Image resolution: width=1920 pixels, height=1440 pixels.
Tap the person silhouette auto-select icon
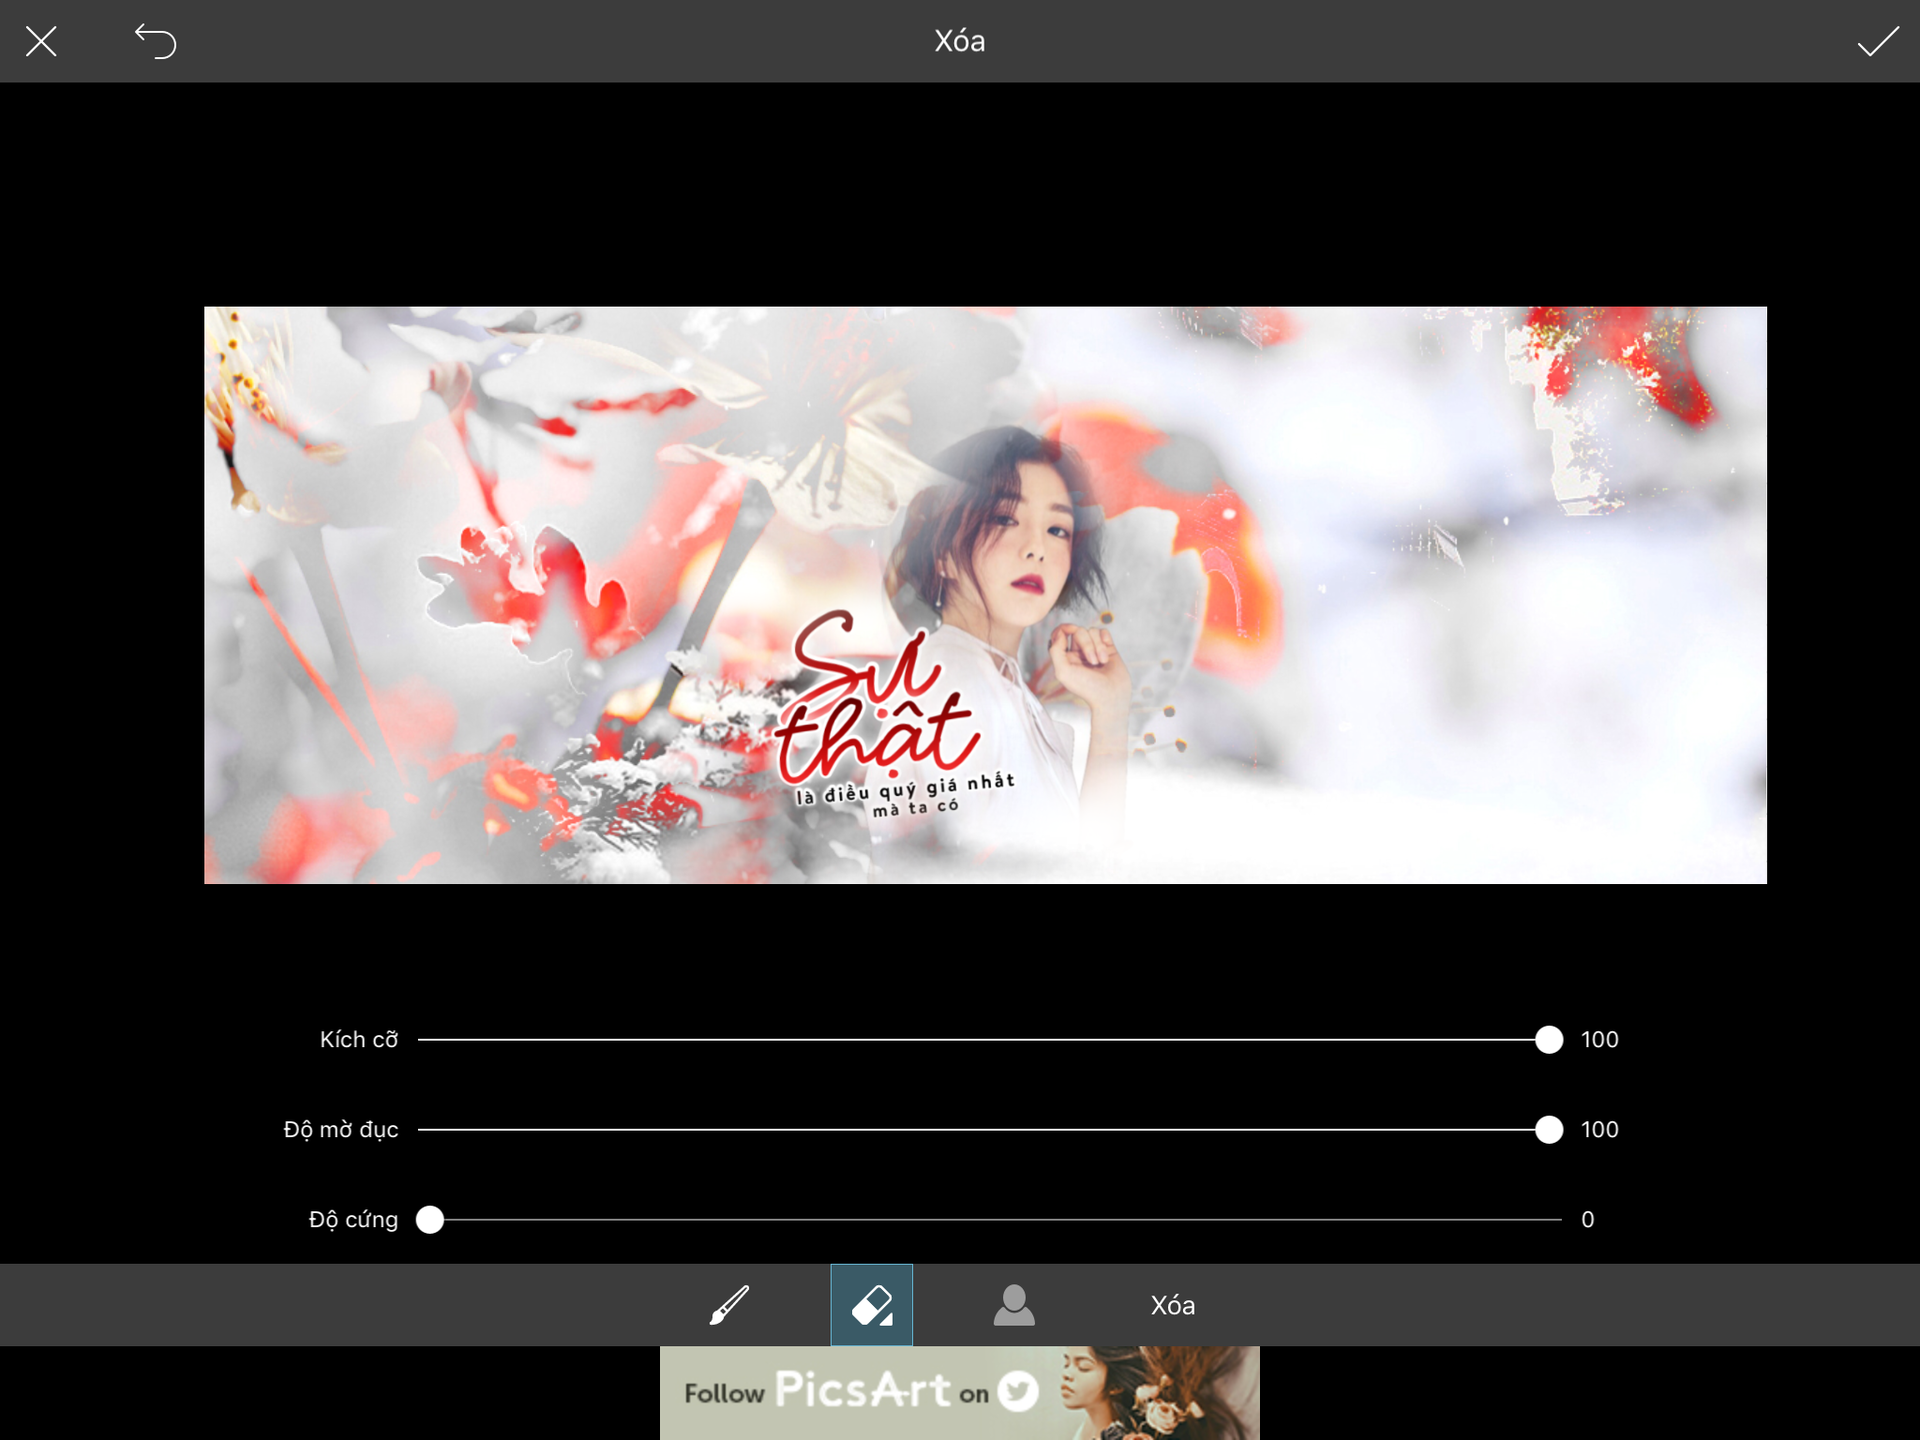[x=1014, y=1305]
